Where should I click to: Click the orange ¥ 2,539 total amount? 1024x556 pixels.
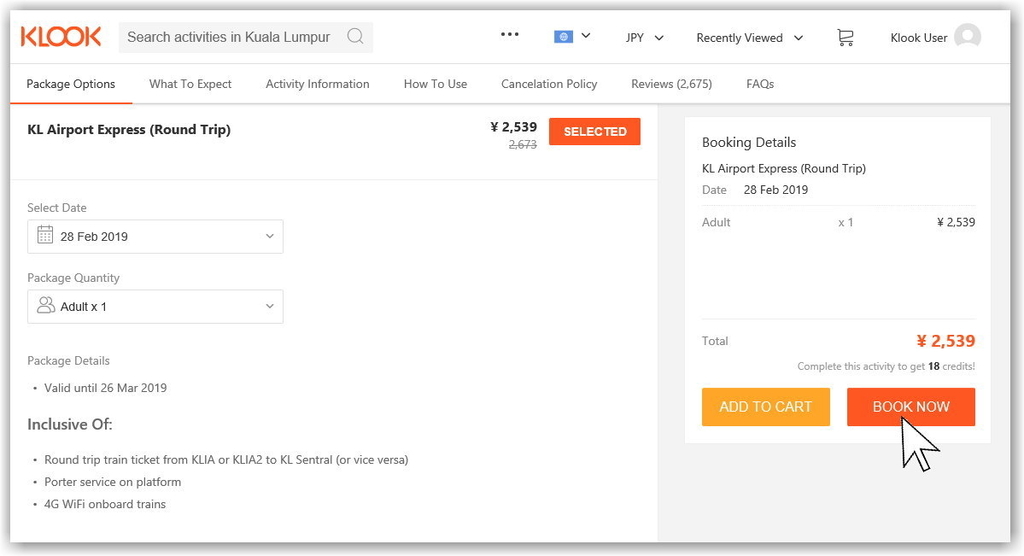click(945, 340)
